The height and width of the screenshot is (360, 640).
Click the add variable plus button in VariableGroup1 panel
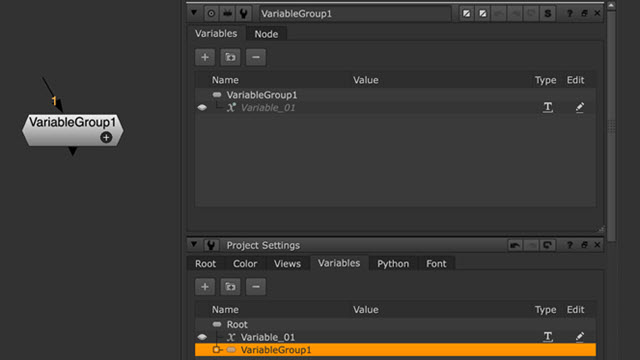(x=205, y=57)
